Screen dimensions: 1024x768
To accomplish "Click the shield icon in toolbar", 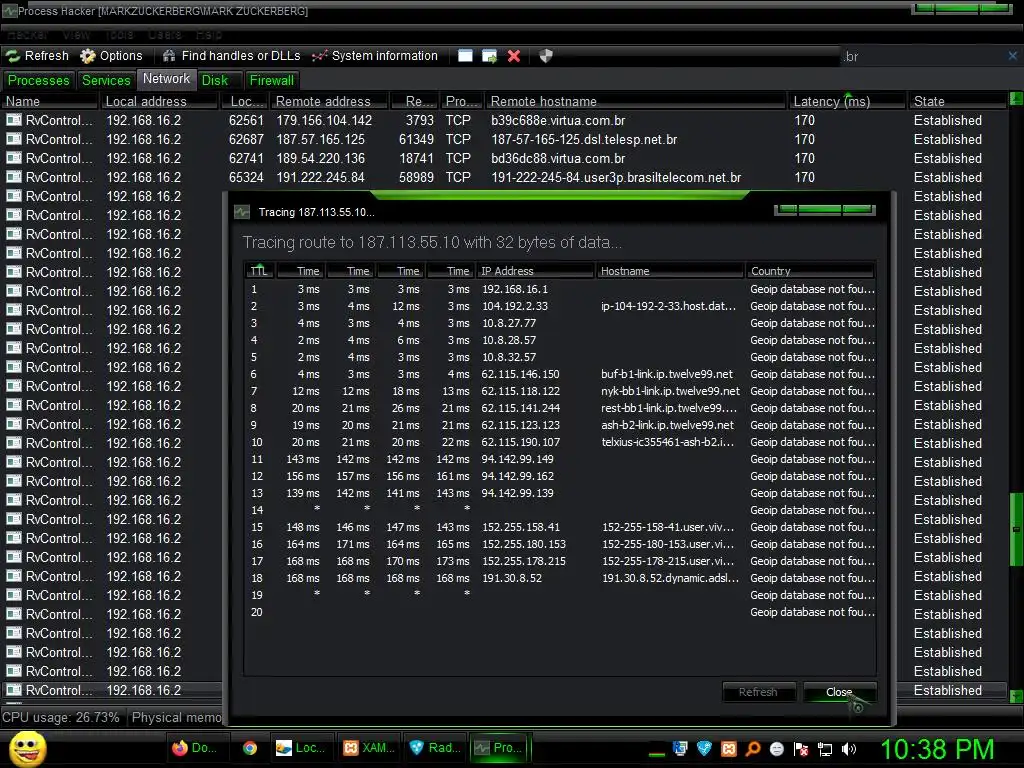I will (x=546, y=56).
